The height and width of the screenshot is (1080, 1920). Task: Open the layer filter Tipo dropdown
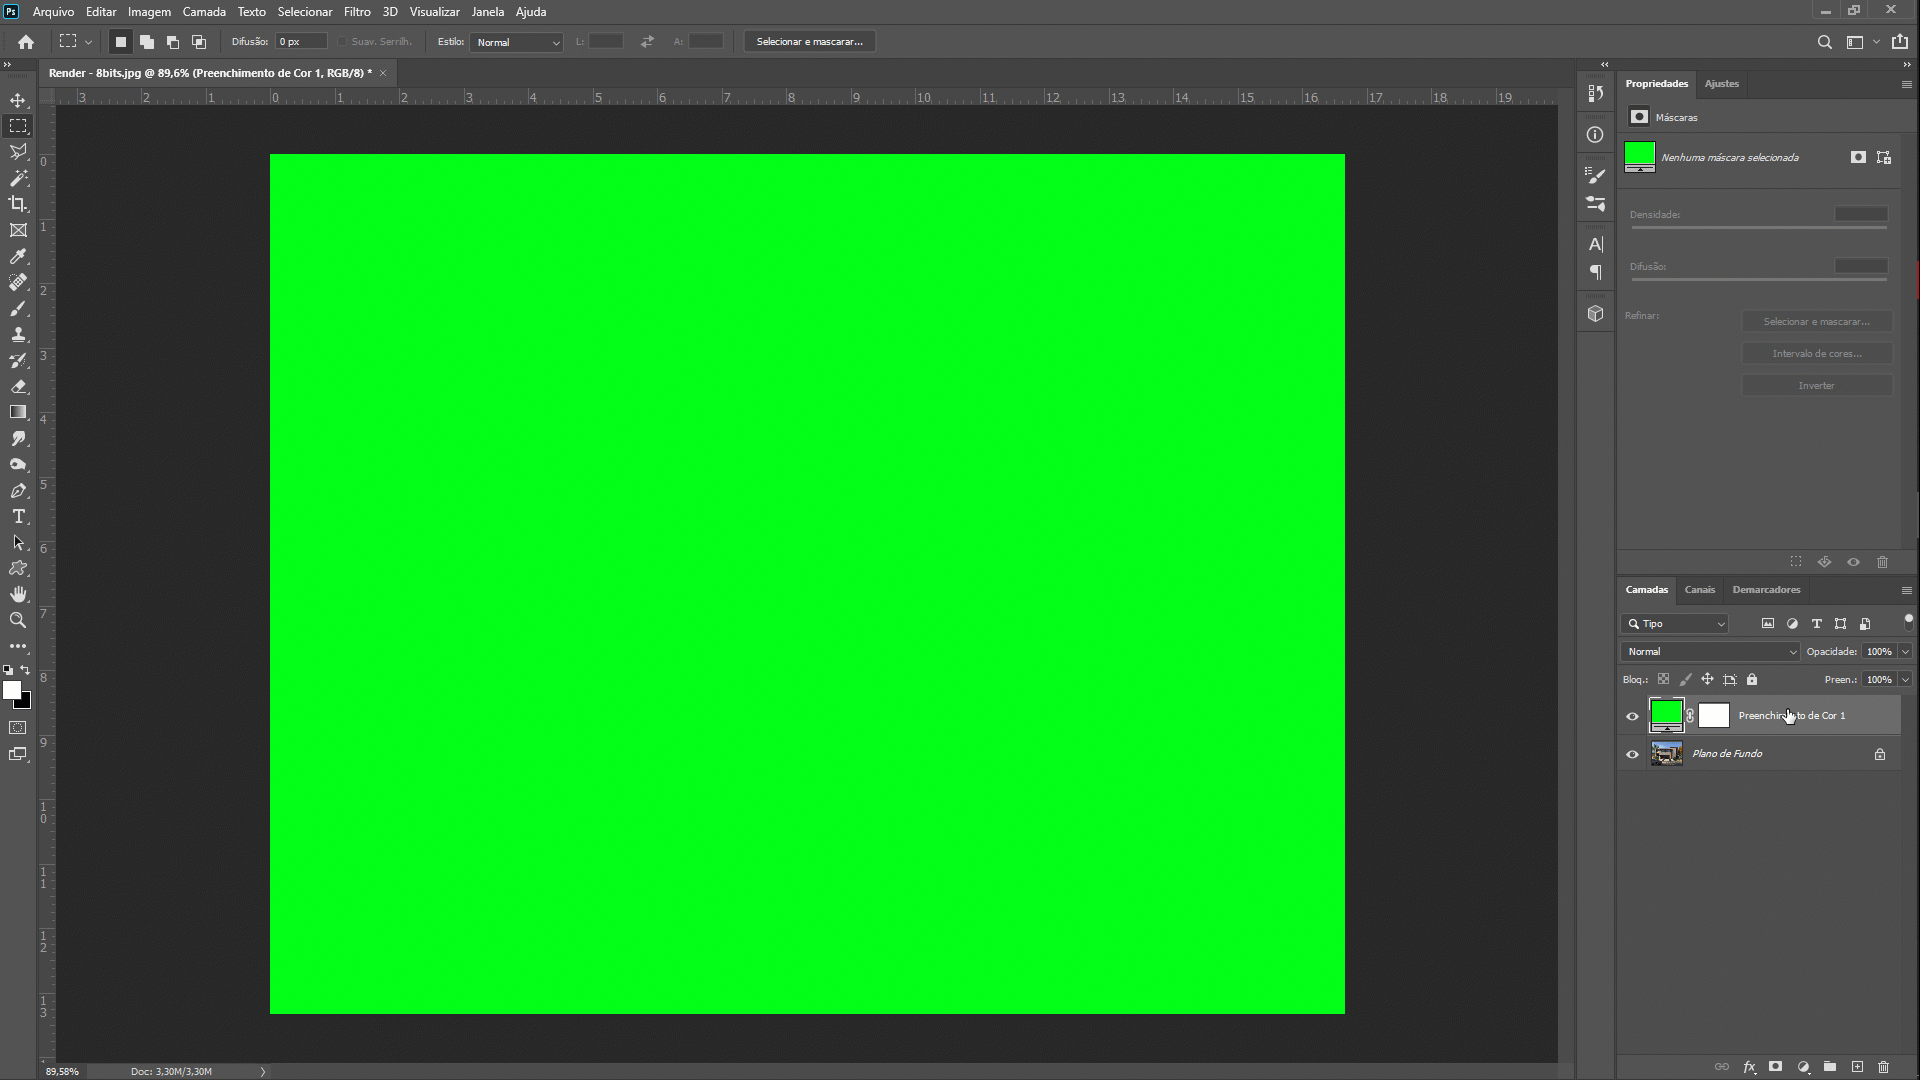pos(1675,623)
